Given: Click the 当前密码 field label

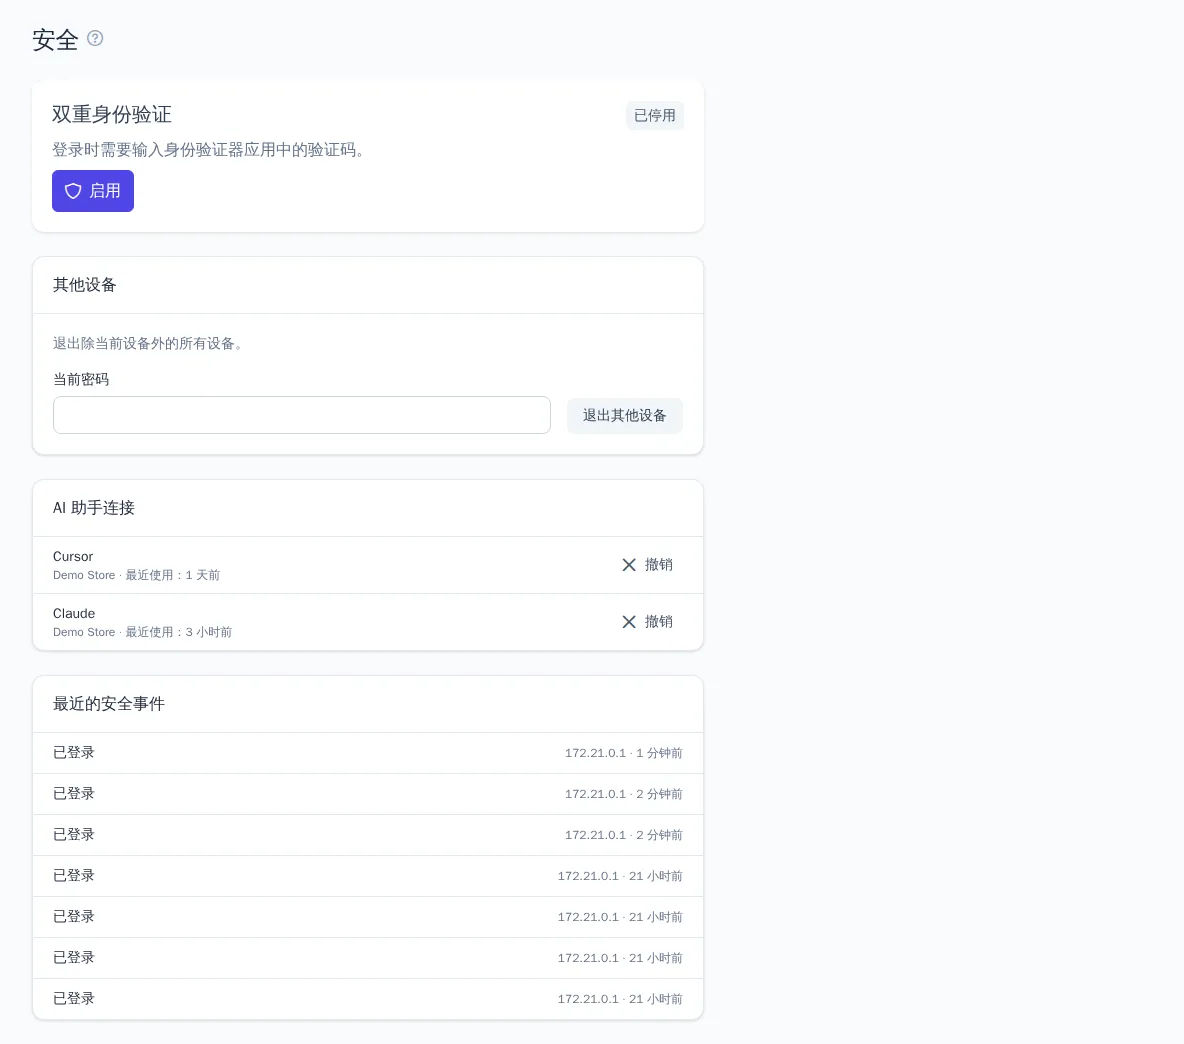Looking at the screenshot, I should pyautogui.click(x=81, y=379).
